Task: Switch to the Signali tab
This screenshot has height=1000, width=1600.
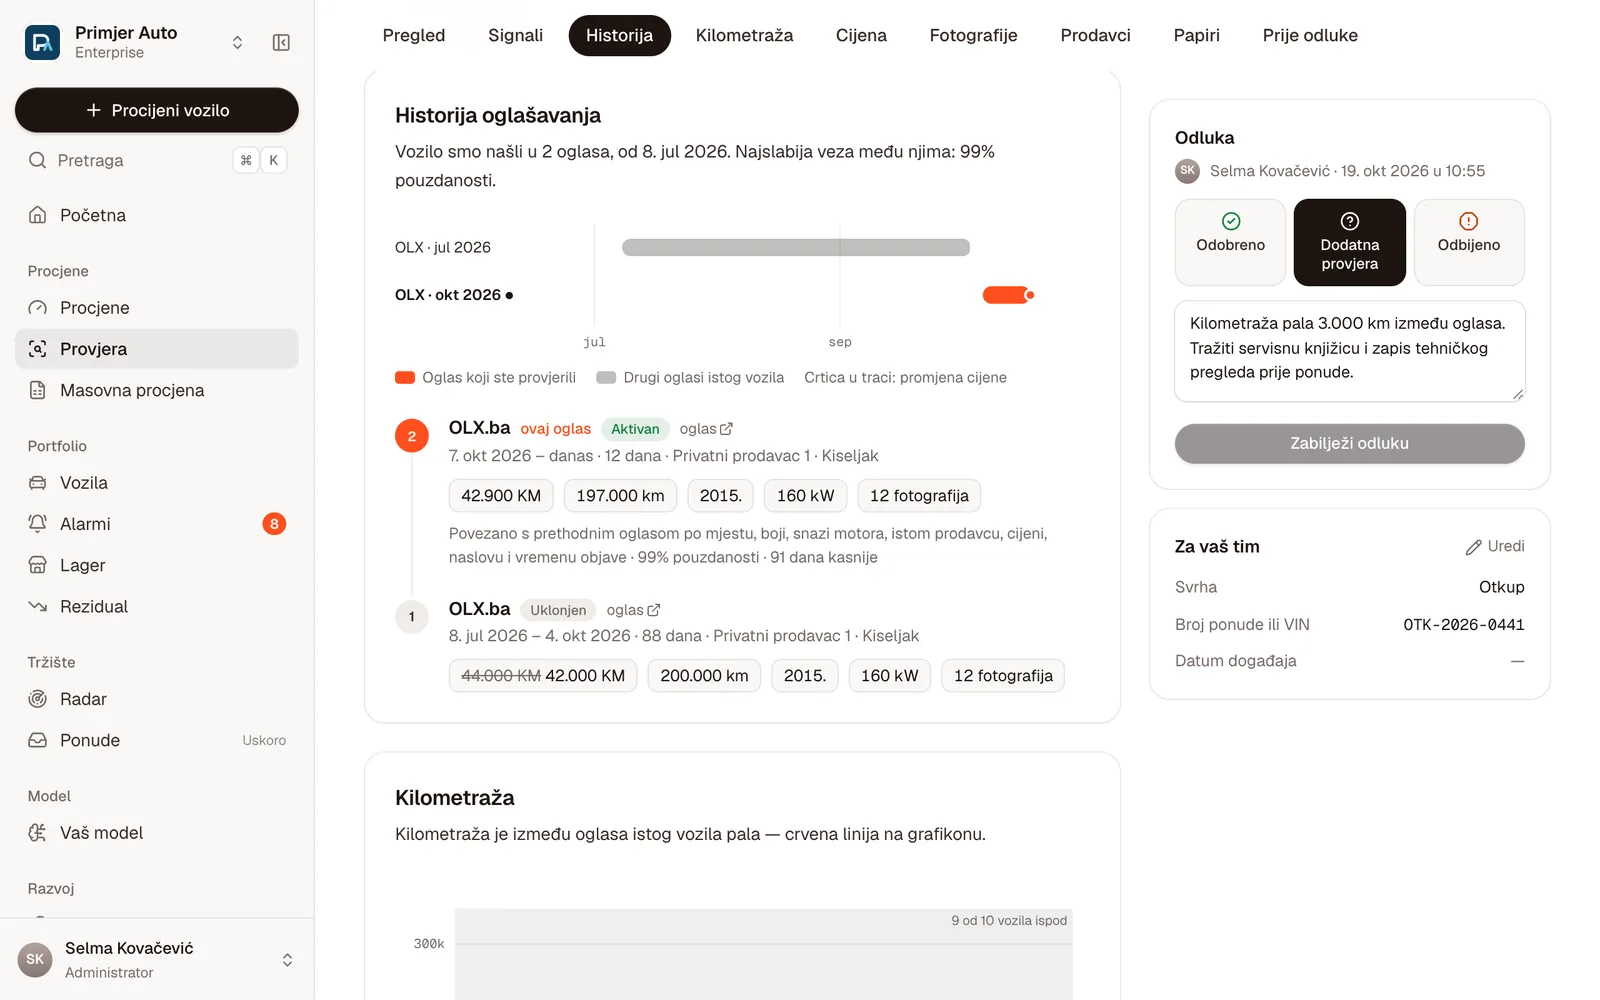Action: click(x=515, y=35)
